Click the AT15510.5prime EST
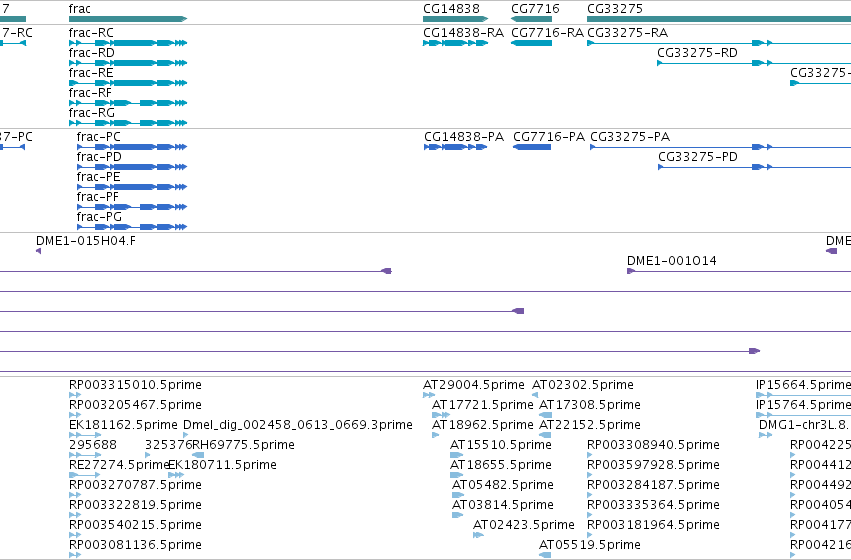 (x=456, y=455)
